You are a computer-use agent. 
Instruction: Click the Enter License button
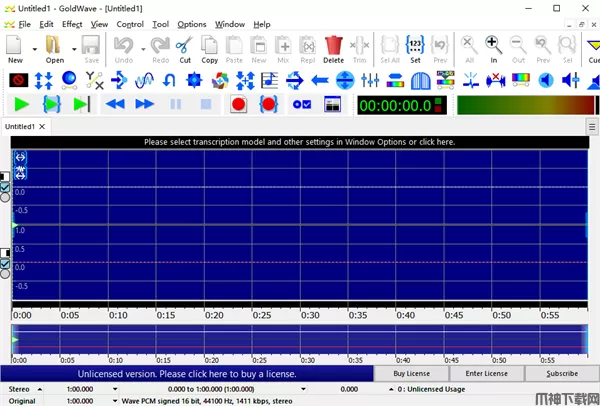487,373
